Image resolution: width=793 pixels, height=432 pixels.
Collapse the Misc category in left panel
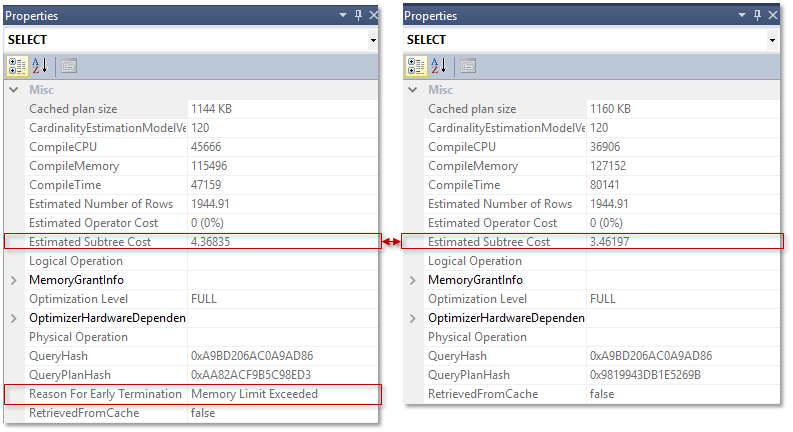tap(14, 90)
